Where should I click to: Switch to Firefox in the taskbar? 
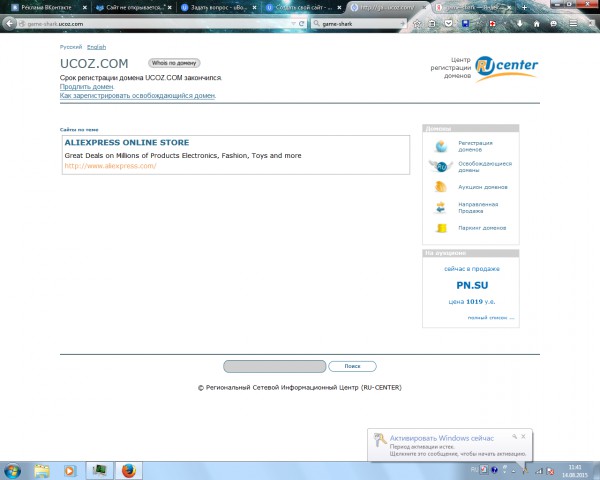[x=129, y=470]
